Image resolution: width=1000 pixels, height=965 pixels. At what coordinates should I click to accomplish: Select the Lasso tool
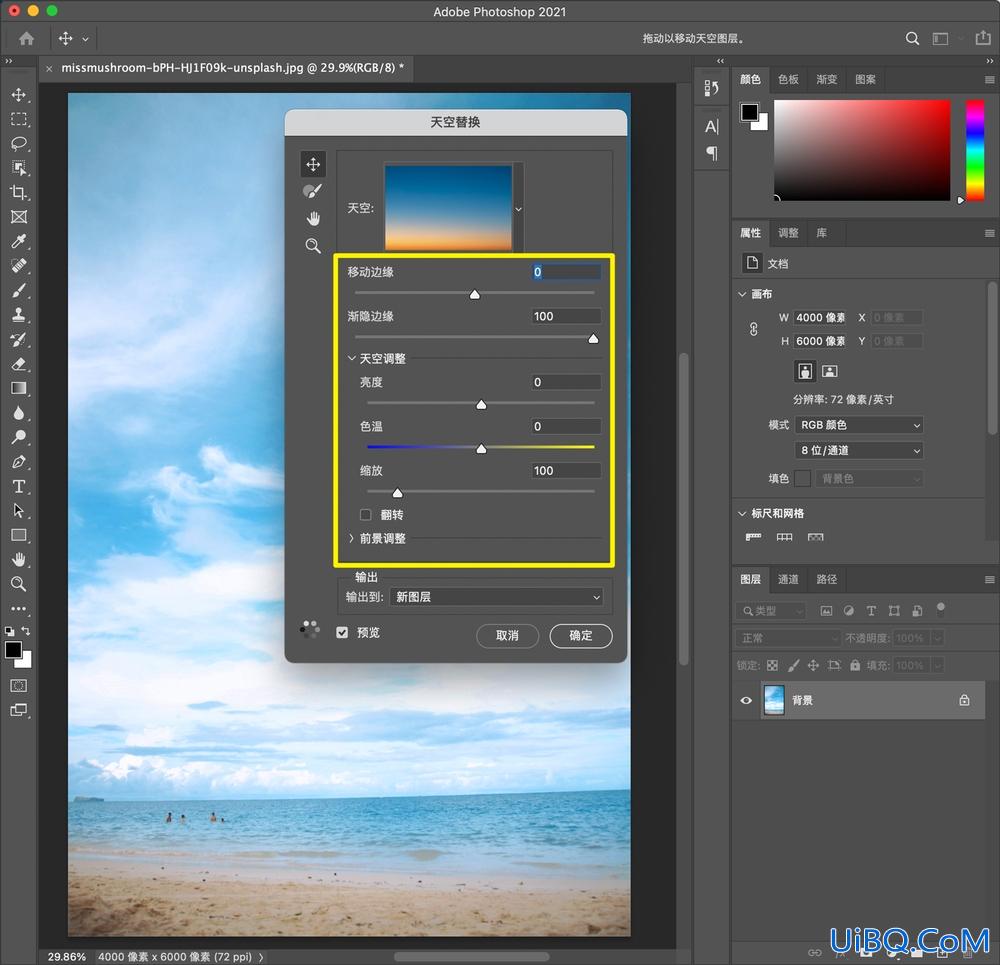pos(18,144)
